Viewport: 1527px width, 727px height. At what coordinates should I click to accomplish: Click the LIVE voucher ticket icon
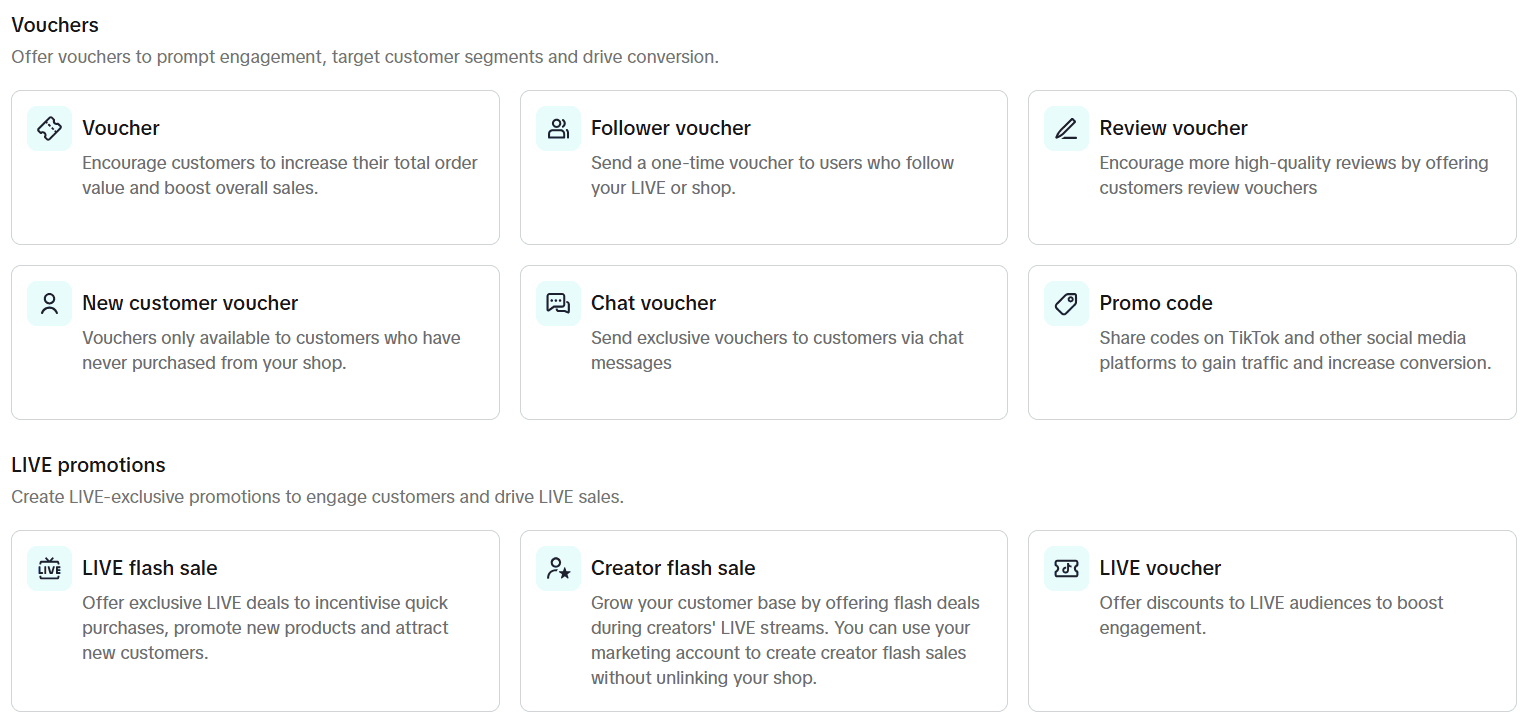point(1066,568)
